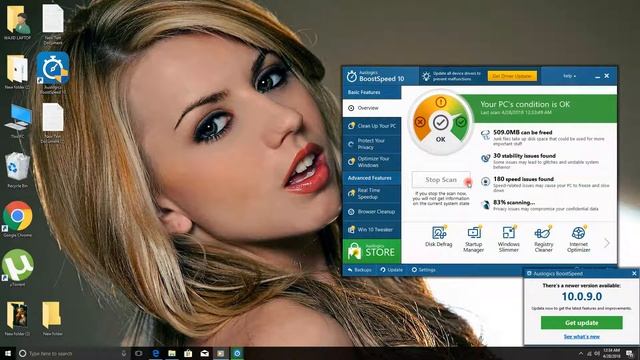Screen dimensions: 640x360
Task: Select the uTorrent desktop icon
Action: coord(17,268)
